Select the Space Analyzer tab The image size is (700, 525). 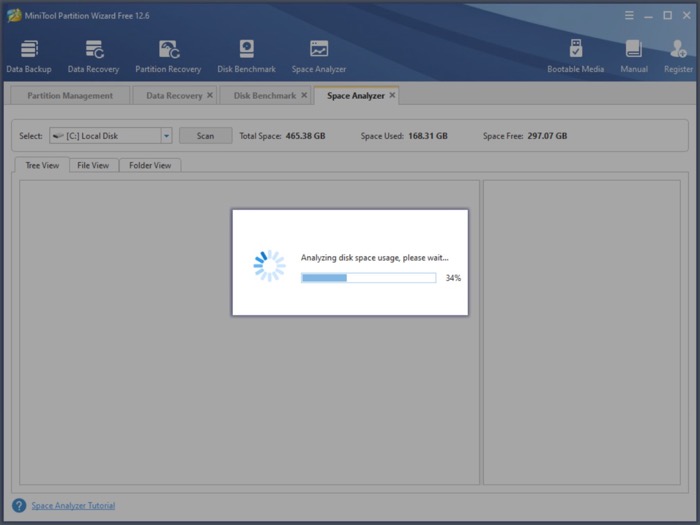[355, 96]
